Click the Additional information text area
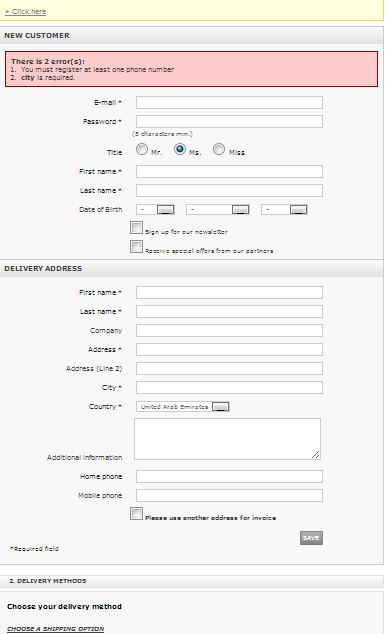389x634 pixels. coord(227,439)
